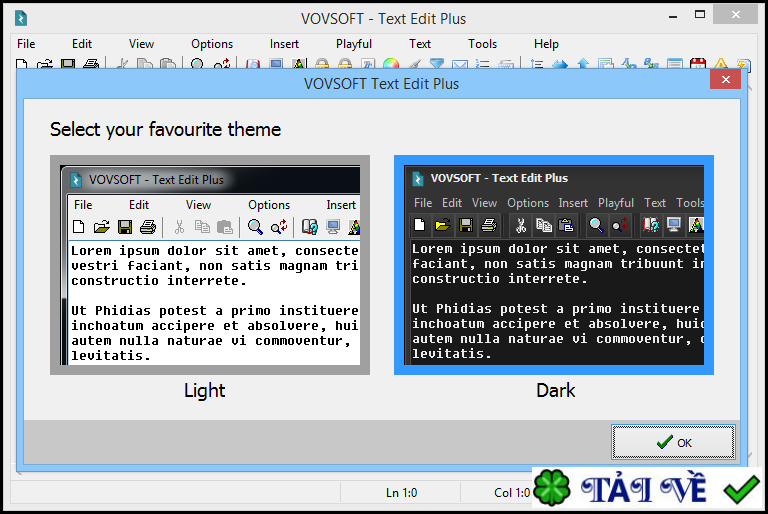
Task: Open the View menu
Action: tap(141, 44)
